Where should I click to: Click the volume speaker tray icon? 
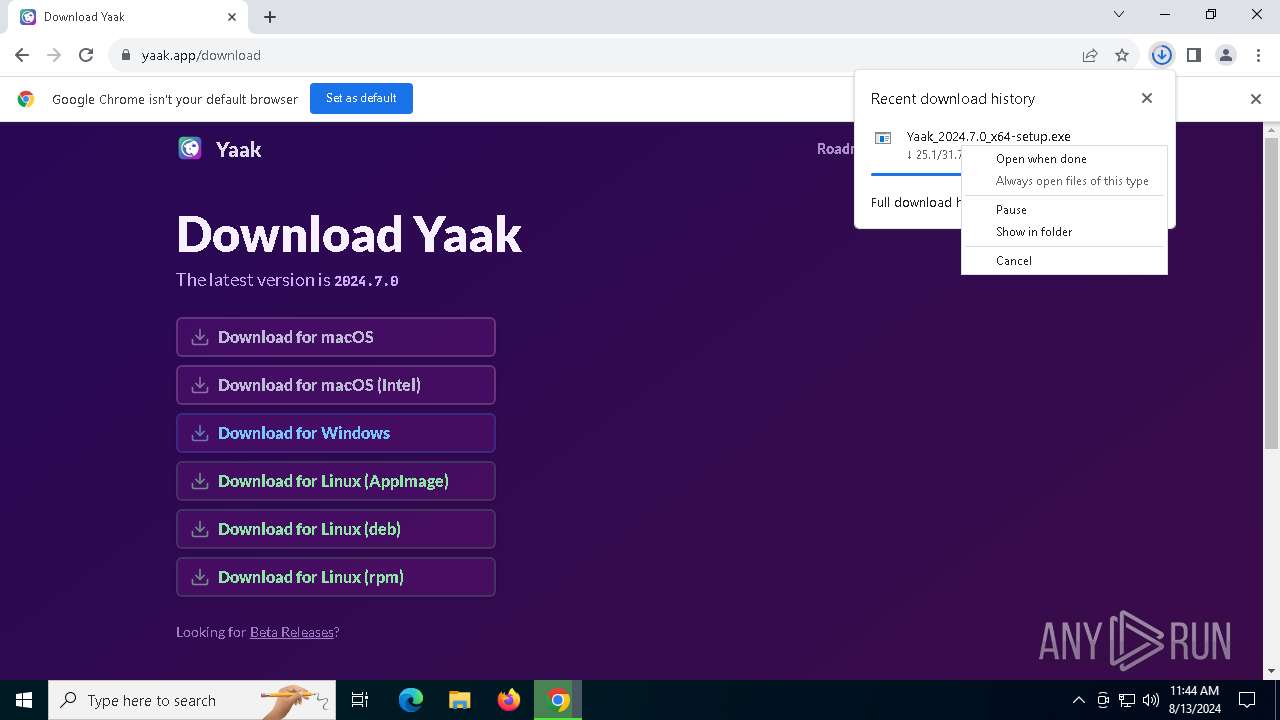[x=1151, y=700]
